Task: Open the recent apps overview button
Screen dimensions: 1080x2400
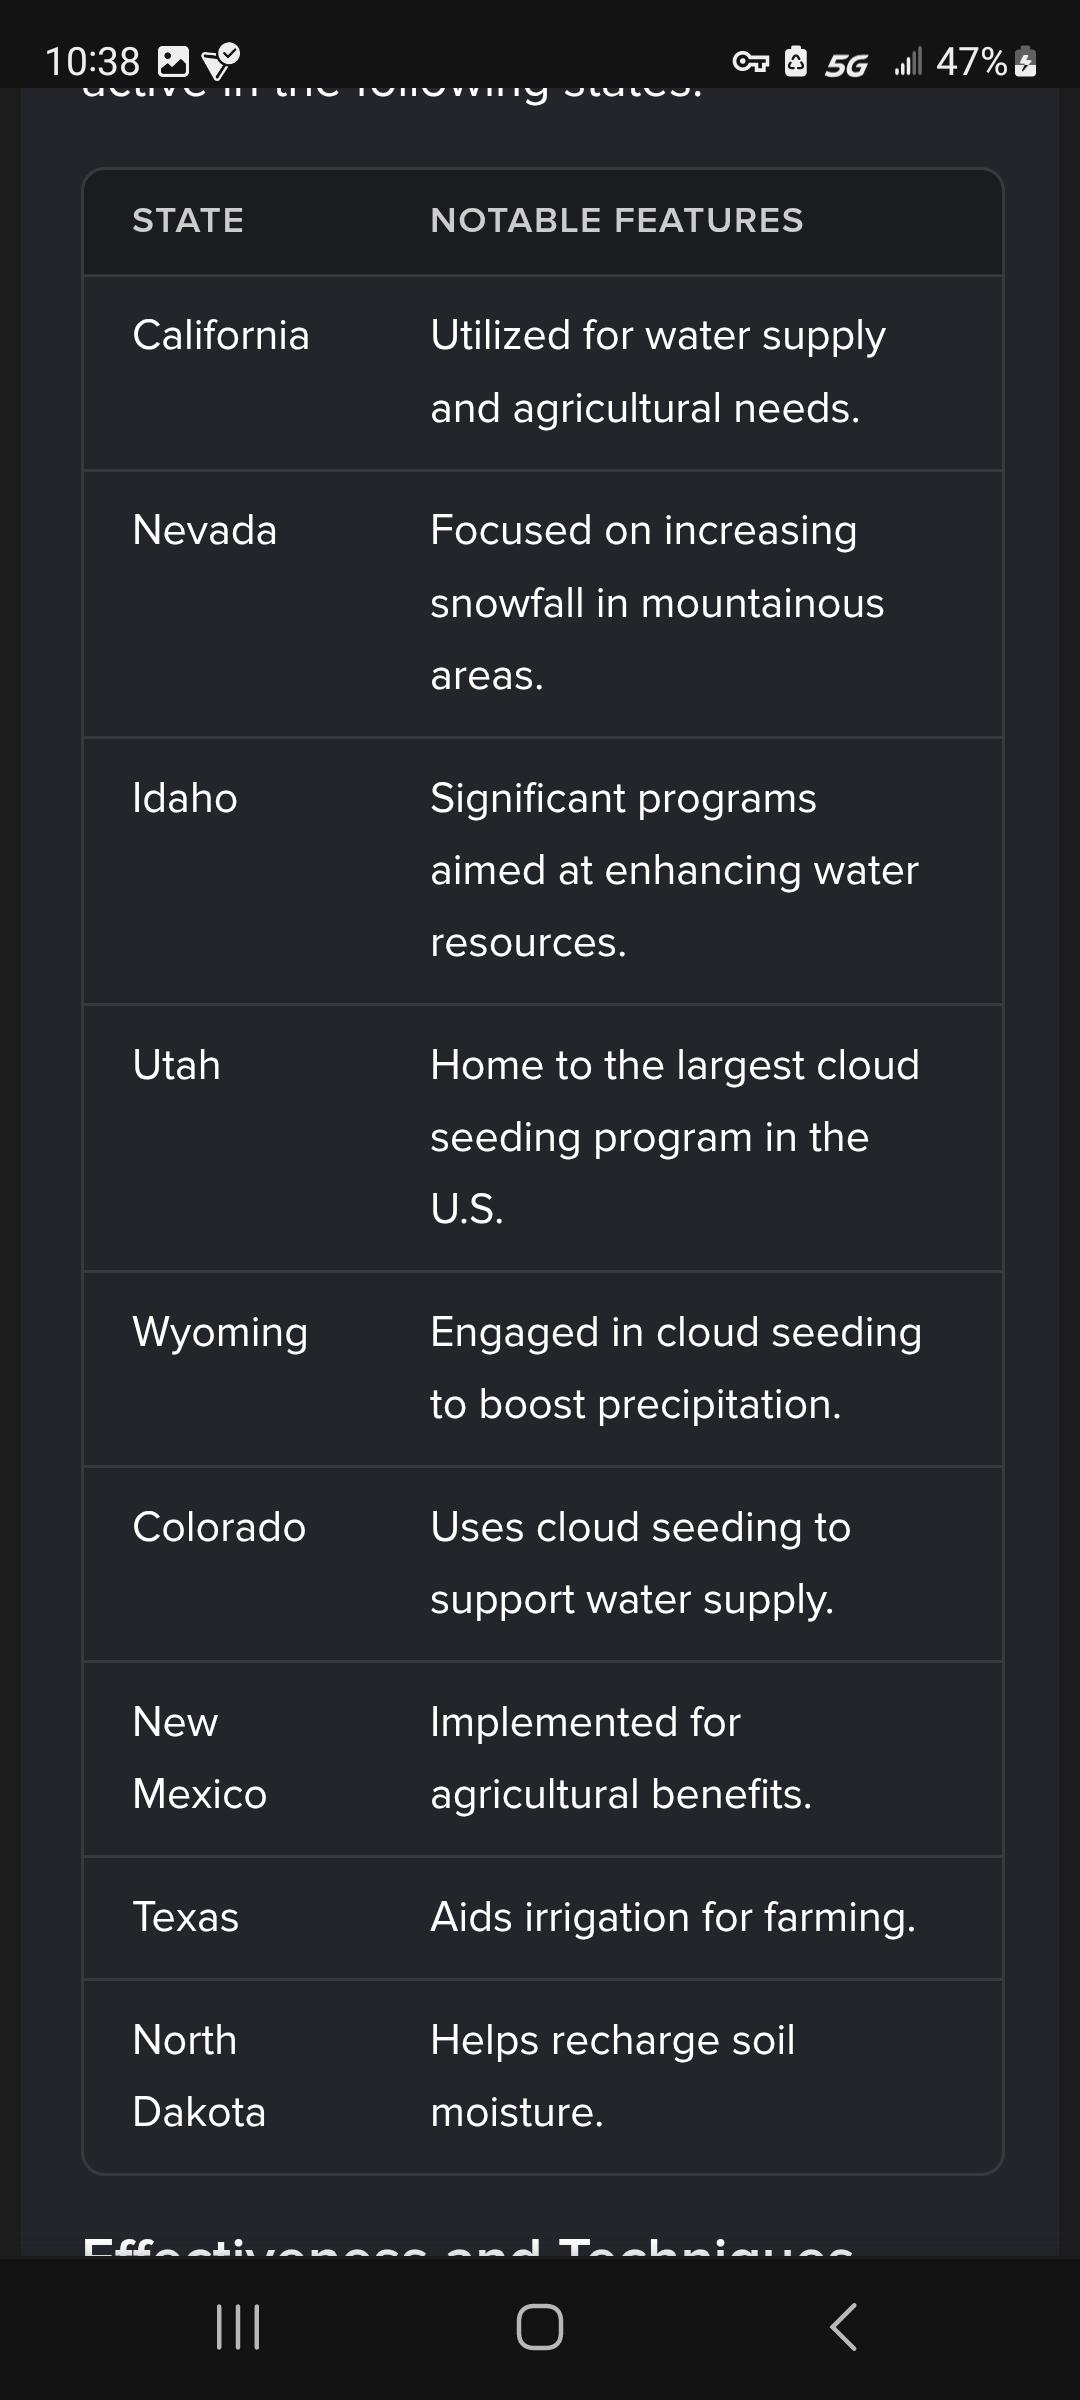Action: pos(238,2326)
